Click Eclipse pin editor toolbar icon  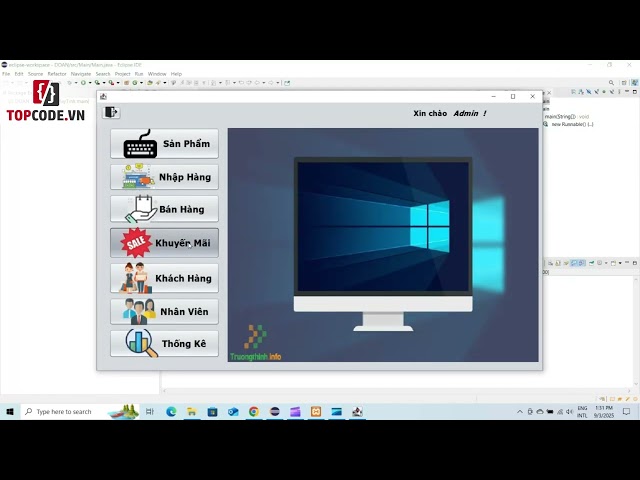pyautogui.click(x=287, y=82)
